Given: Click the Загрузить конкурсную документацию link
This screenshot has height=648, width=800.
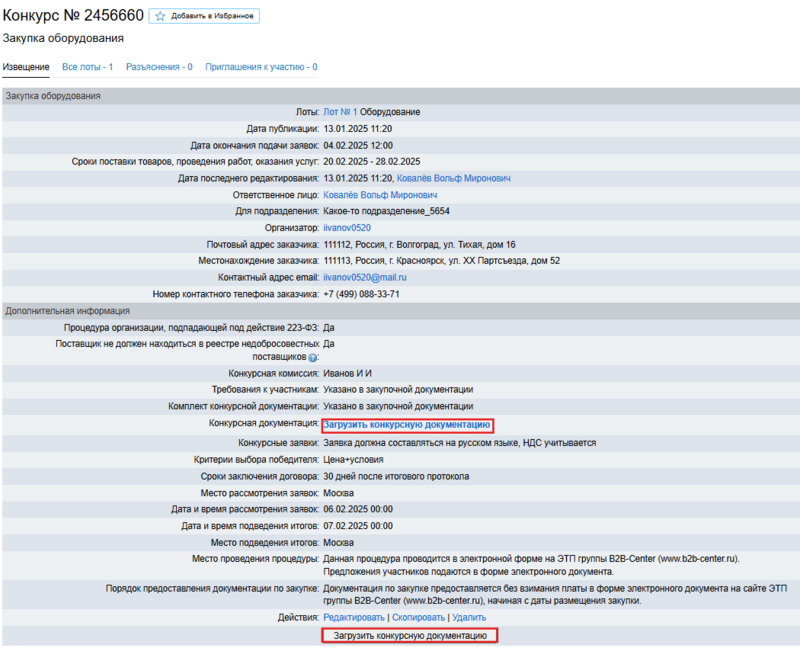Looking at the screenshot, I should pos(407,425).
